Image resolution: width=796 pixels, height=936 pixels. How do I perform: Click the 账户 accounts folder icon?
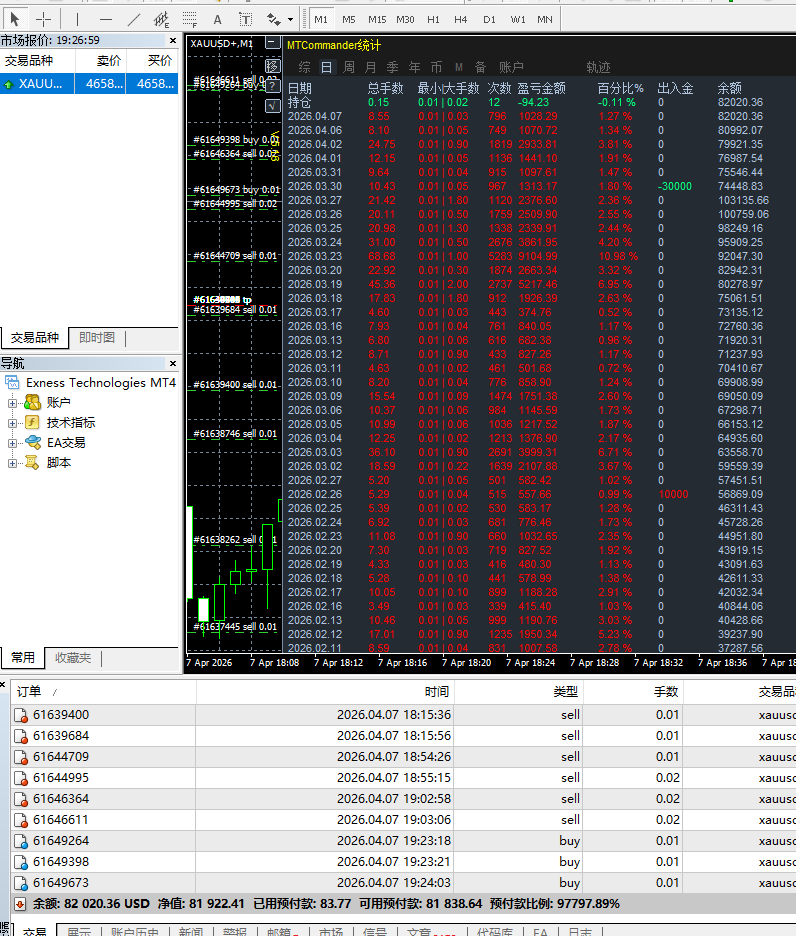point(32,402)
